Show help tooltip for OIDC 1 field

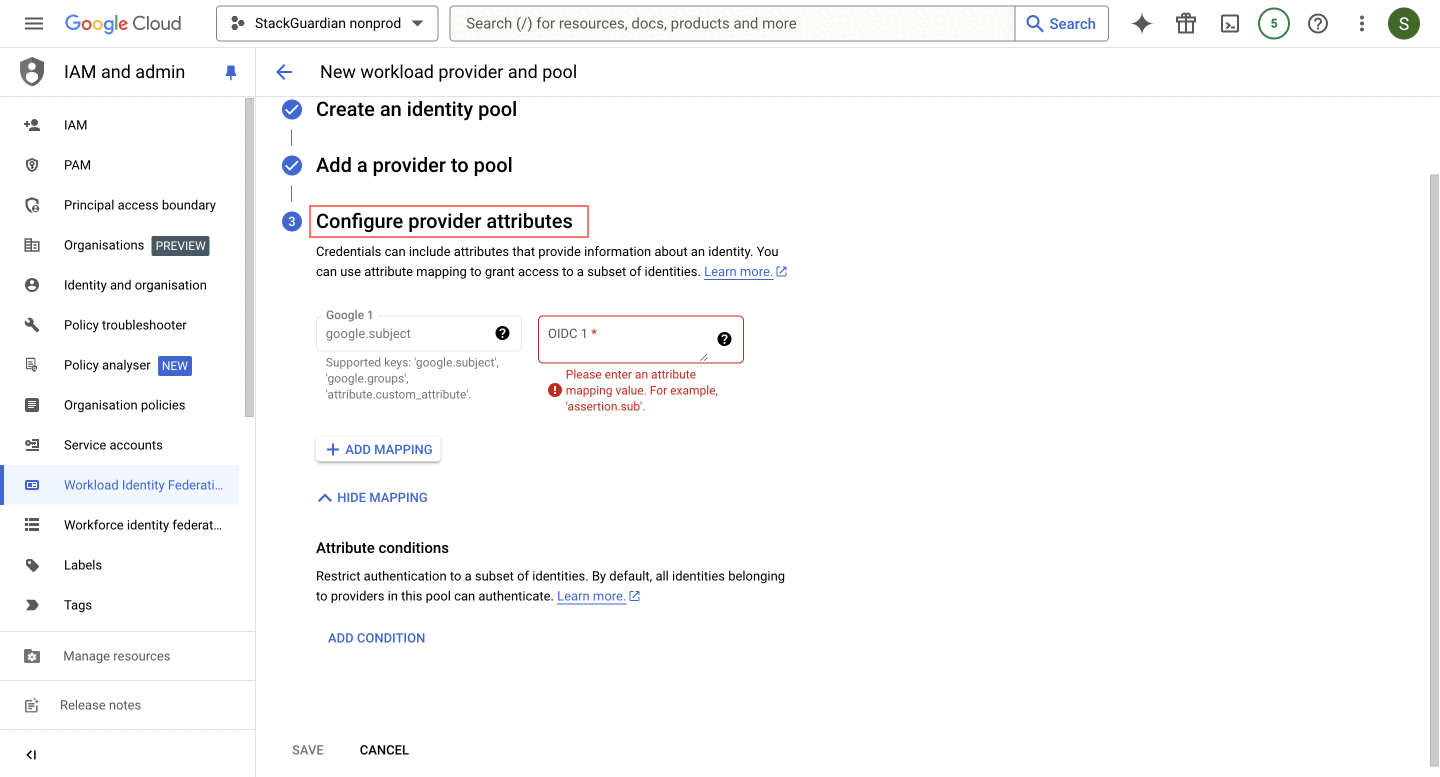(x=724, y=339)
